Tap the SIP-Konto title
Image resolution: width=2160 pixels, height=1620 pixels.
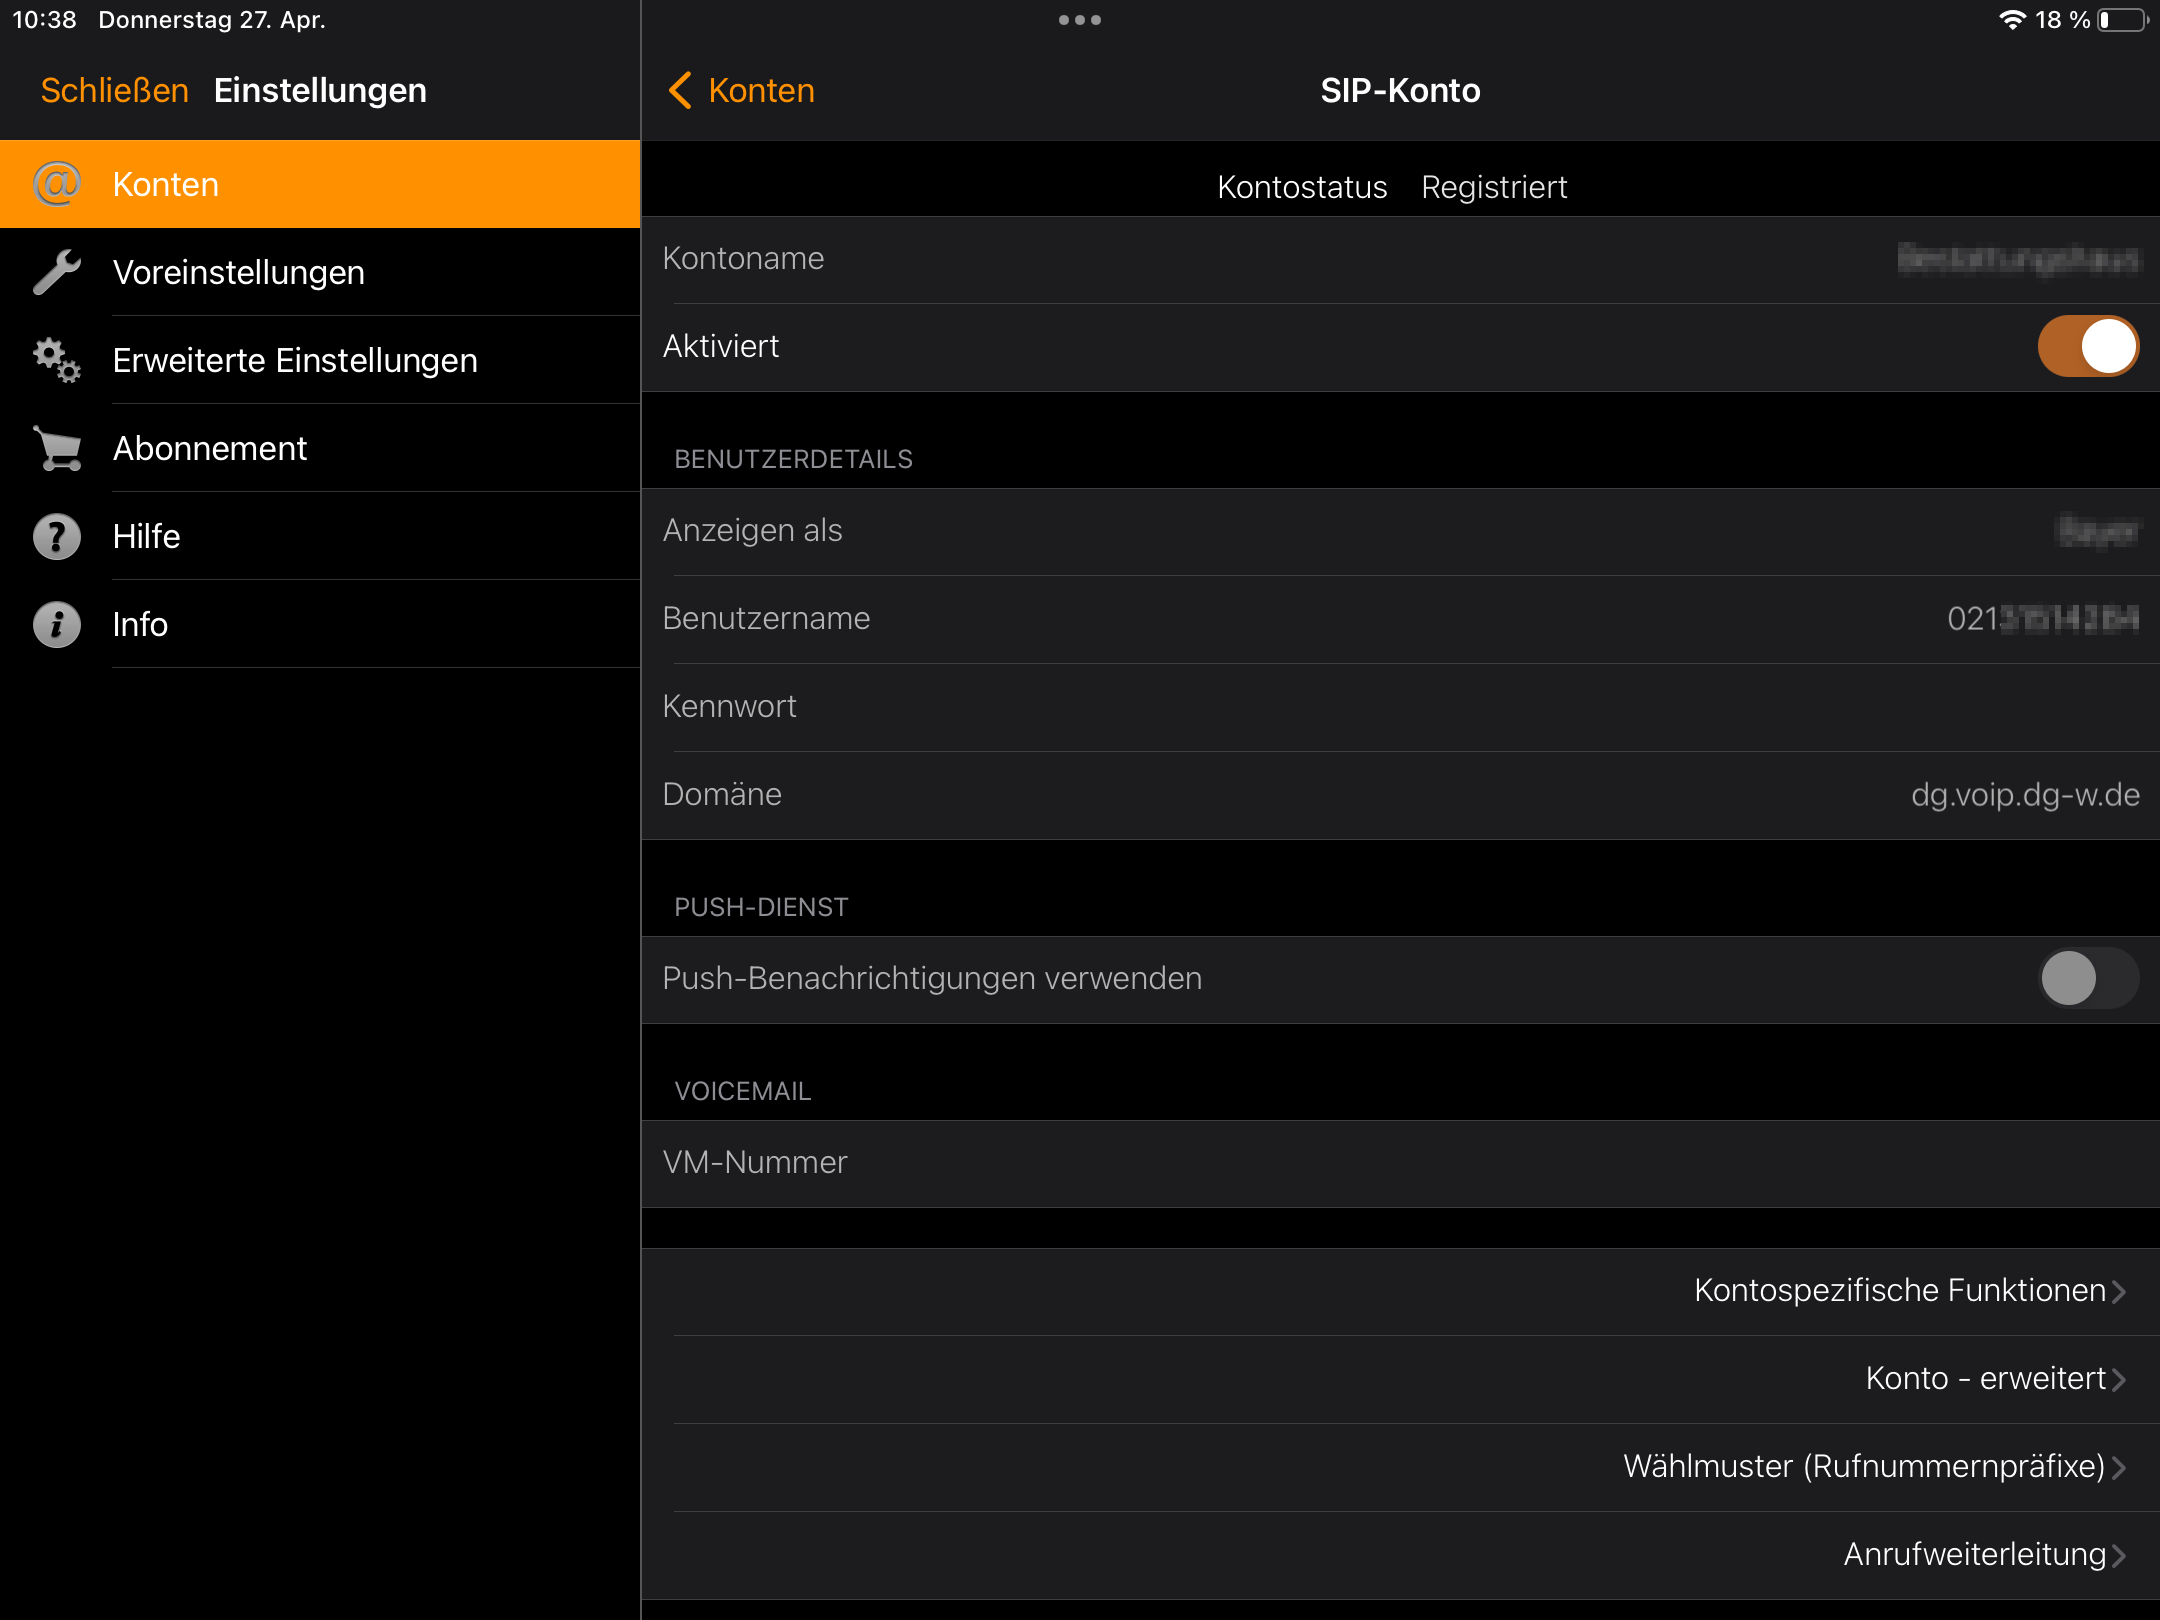click(1400, 90)
